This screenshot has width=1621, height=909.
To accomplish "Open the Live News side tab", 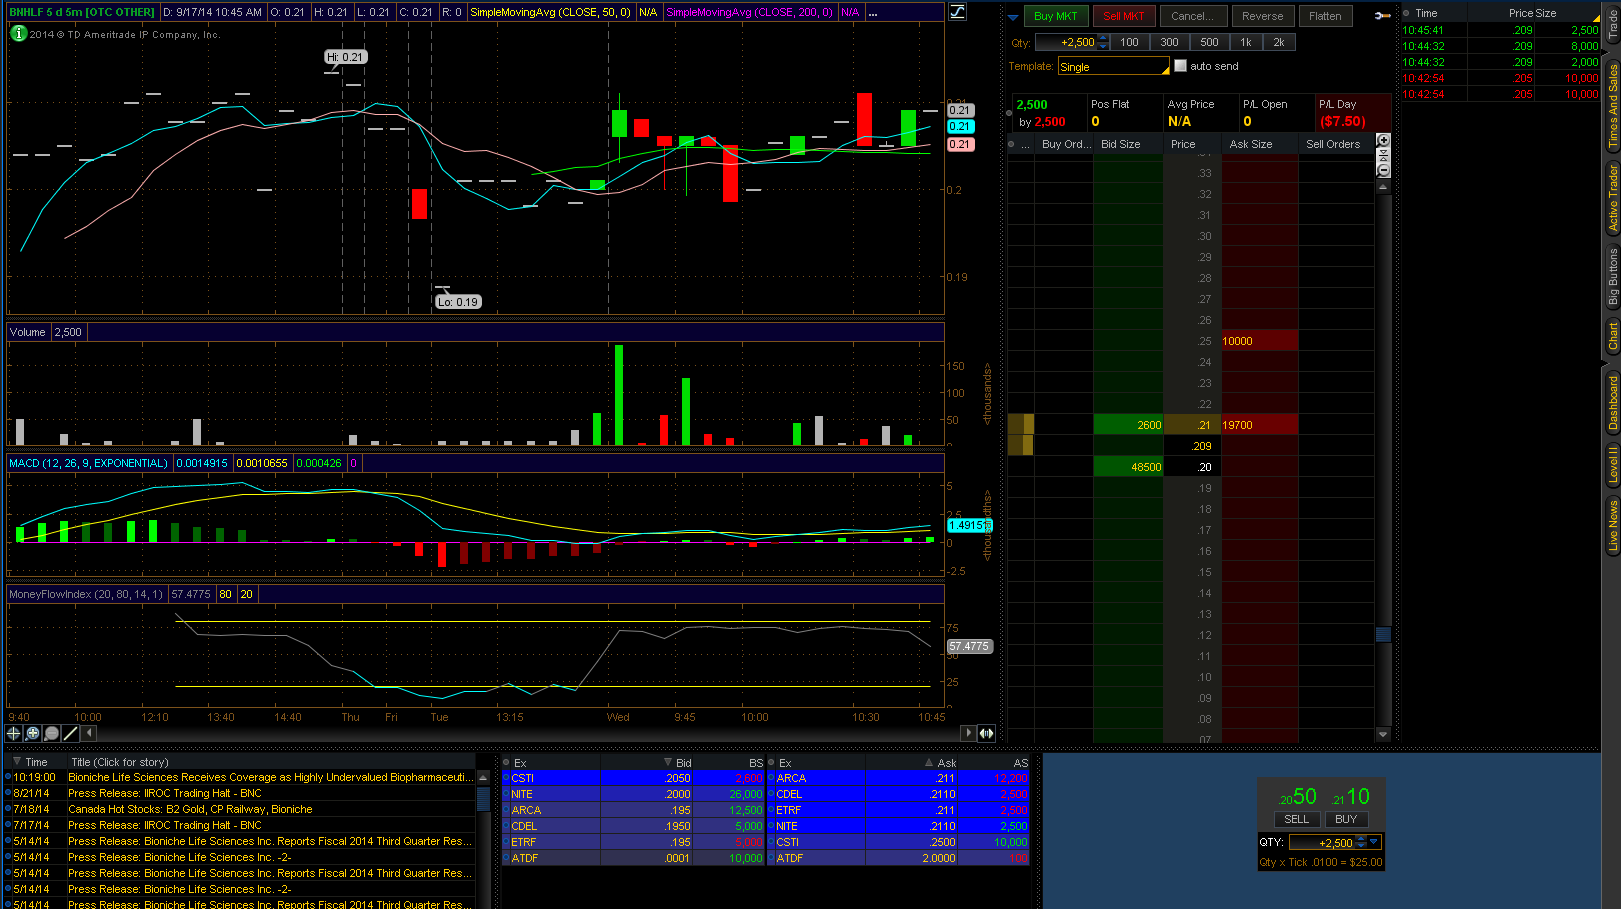I will click(1612, 525).
